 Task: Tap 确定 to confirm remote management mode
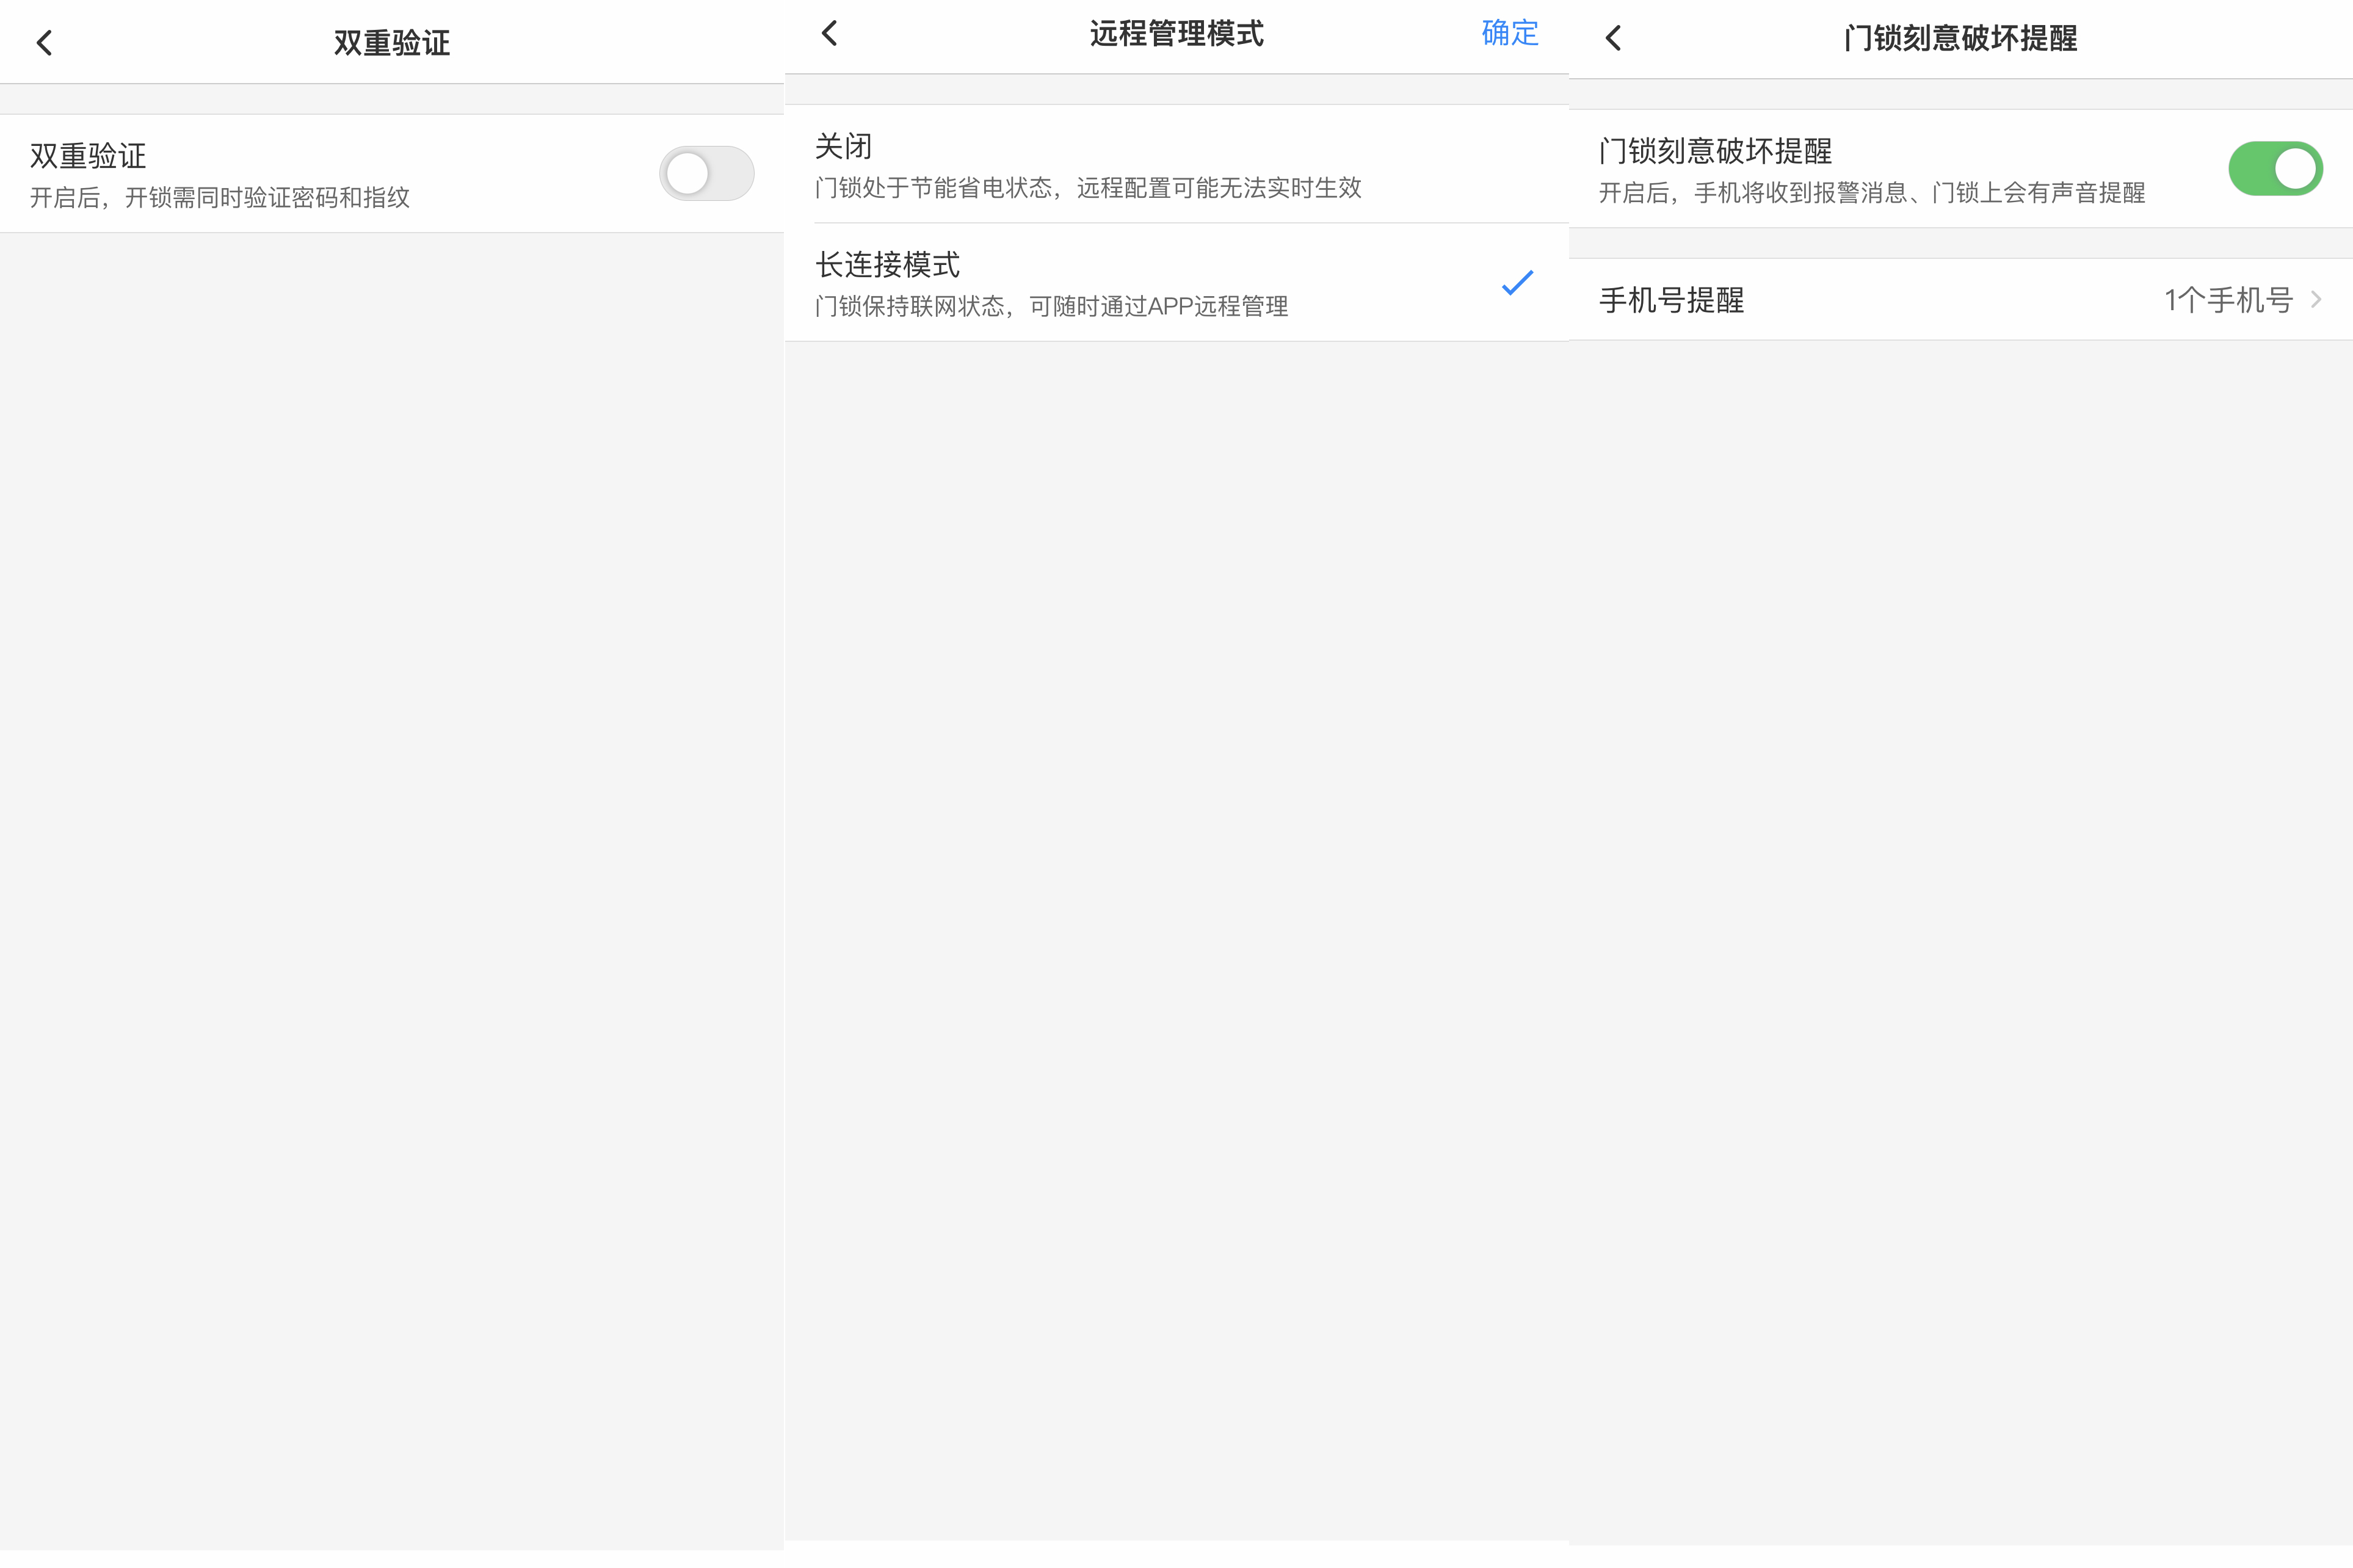(1509, 33)
